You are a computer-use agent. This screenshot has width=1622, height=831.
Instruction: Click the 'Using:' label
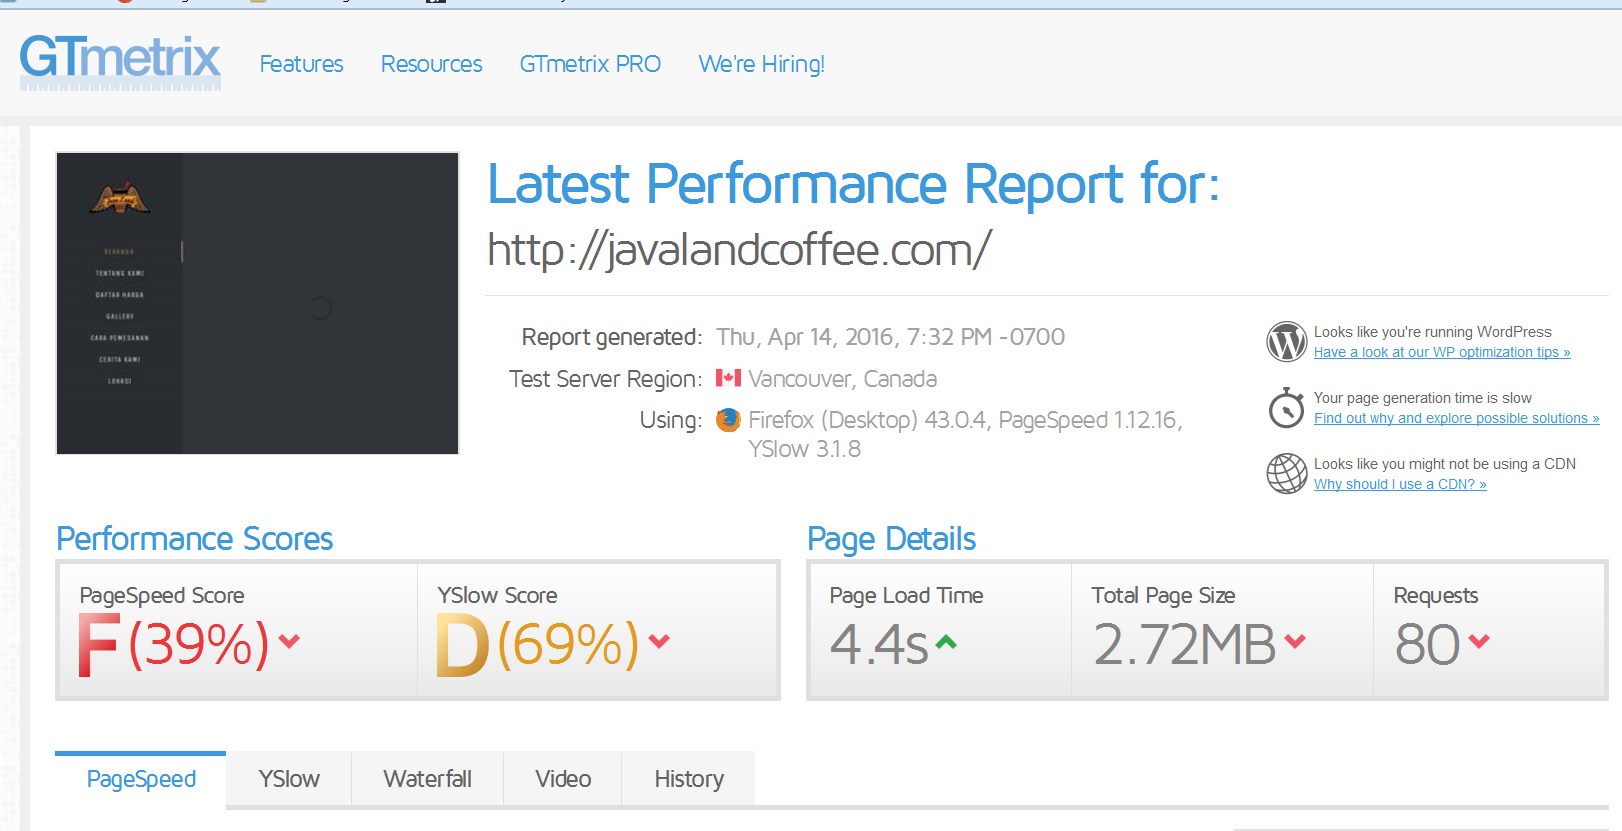pyautogui.click(x=671, y=420)
